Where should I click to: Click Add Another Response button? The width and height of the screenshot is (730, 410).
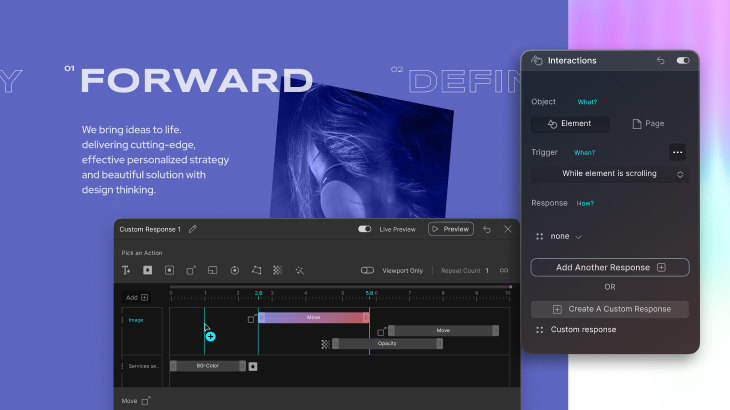point(610,268)
